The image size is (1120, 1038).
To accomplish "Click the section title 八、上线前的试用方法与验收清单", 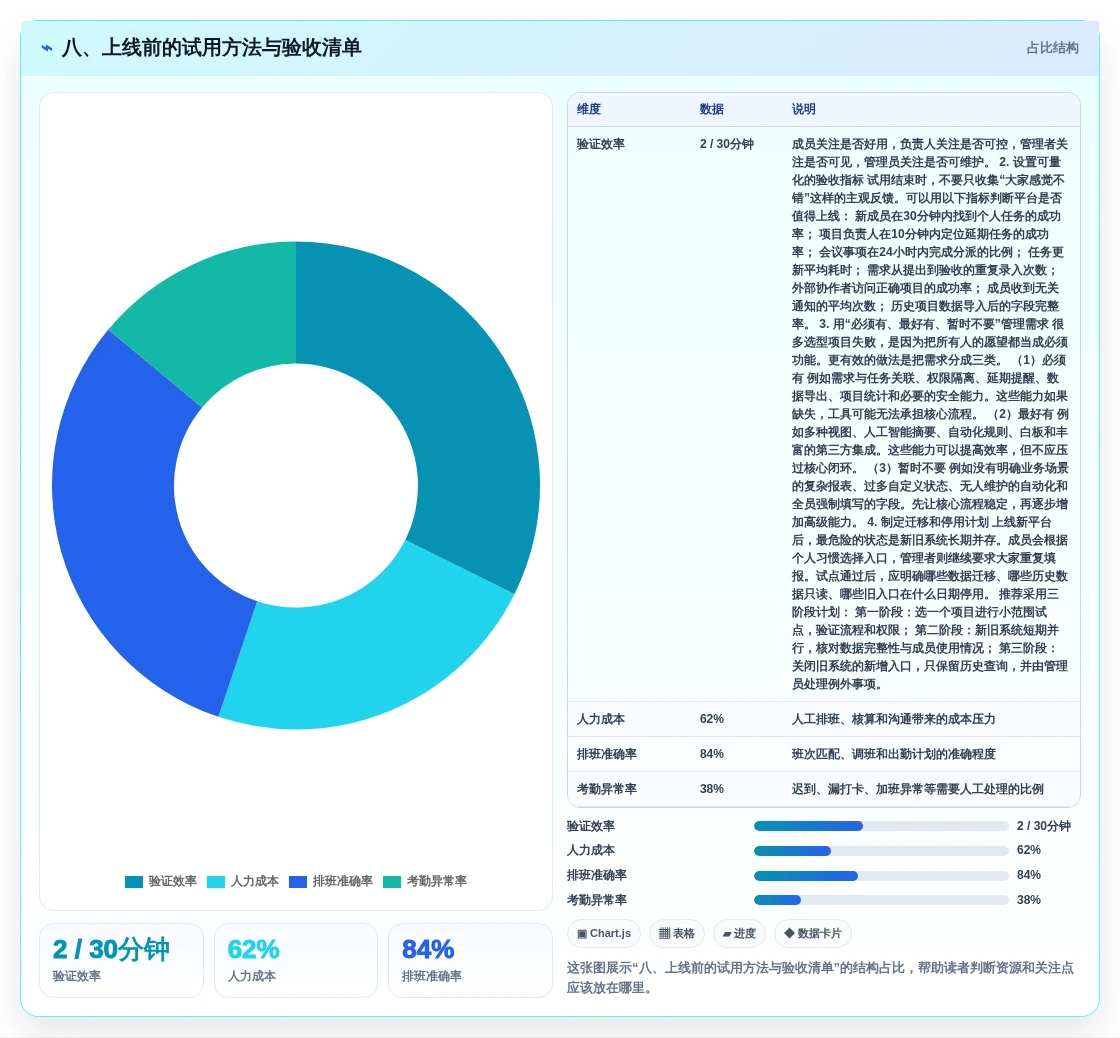I will (x=211, y=48).
